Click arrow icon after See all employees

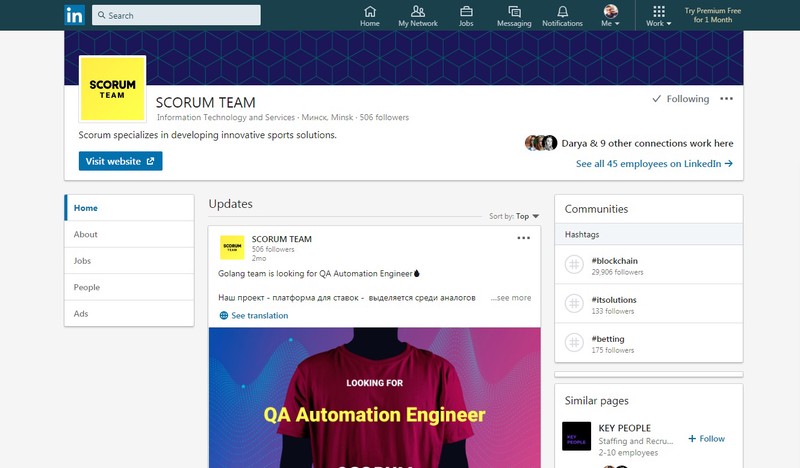pos(729,163)
